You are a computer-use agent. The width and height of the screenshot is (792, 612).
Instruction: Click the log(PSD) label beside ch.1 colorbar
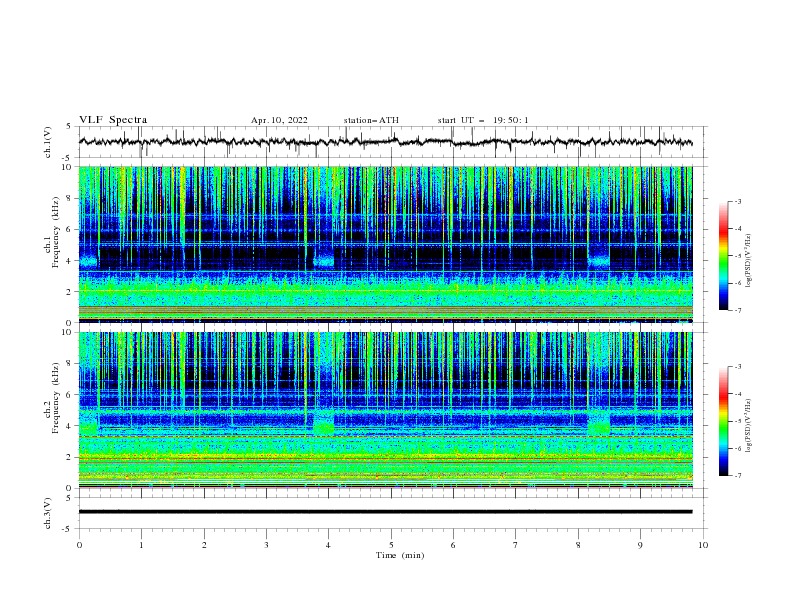pos(749,261)
